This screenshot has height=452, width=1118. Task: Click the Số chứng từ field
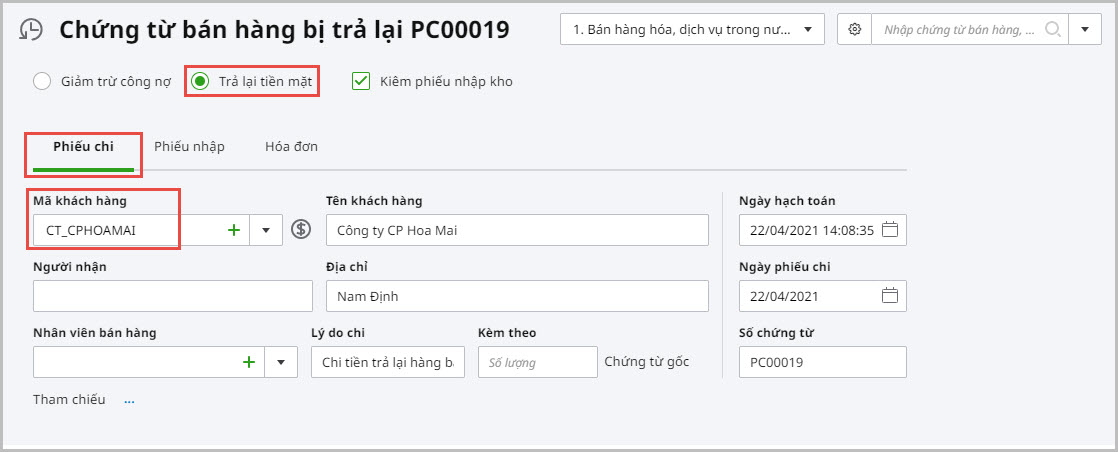pos(822,362)
